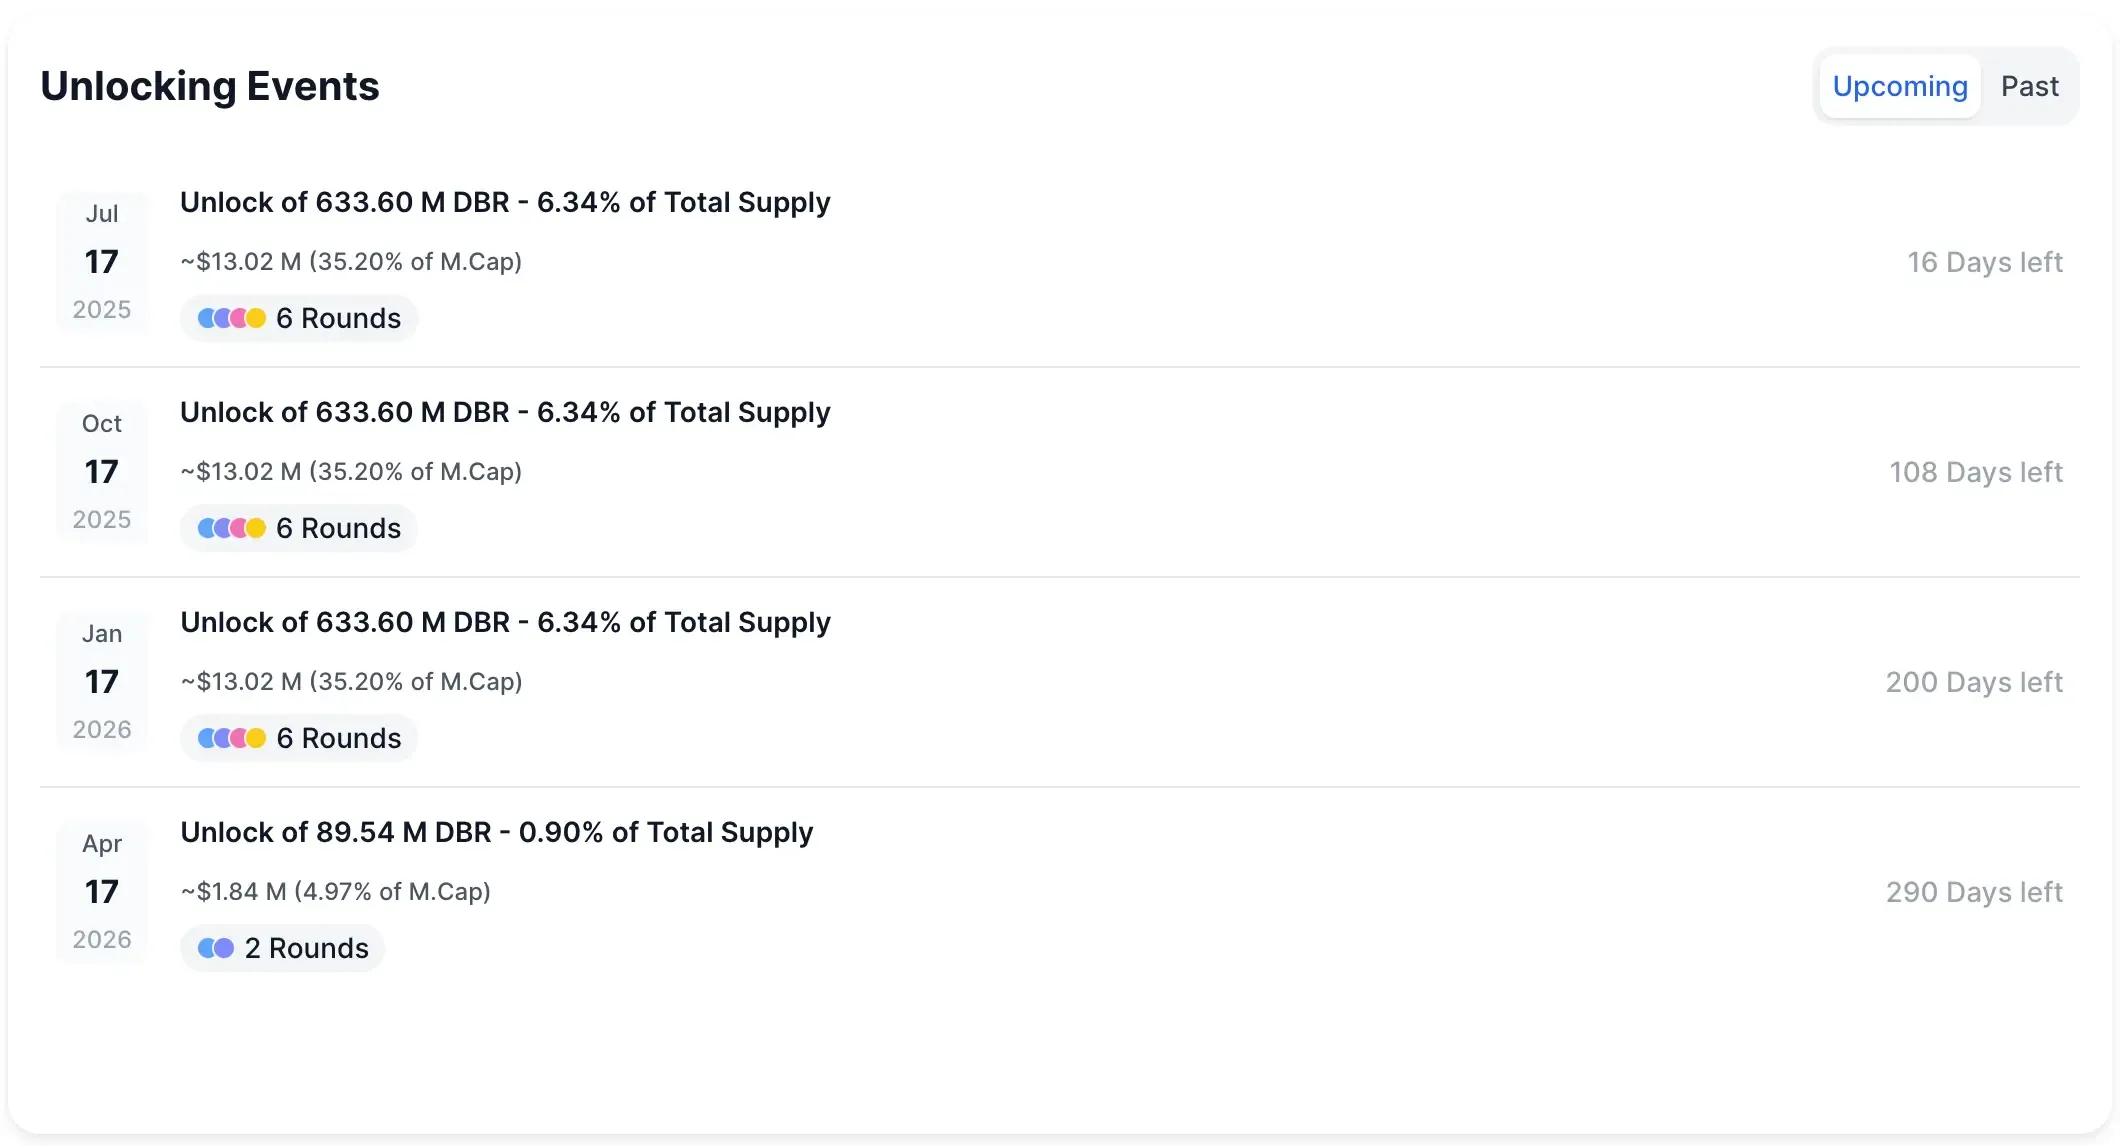Switch to the Past tab

pos(2029,87)
